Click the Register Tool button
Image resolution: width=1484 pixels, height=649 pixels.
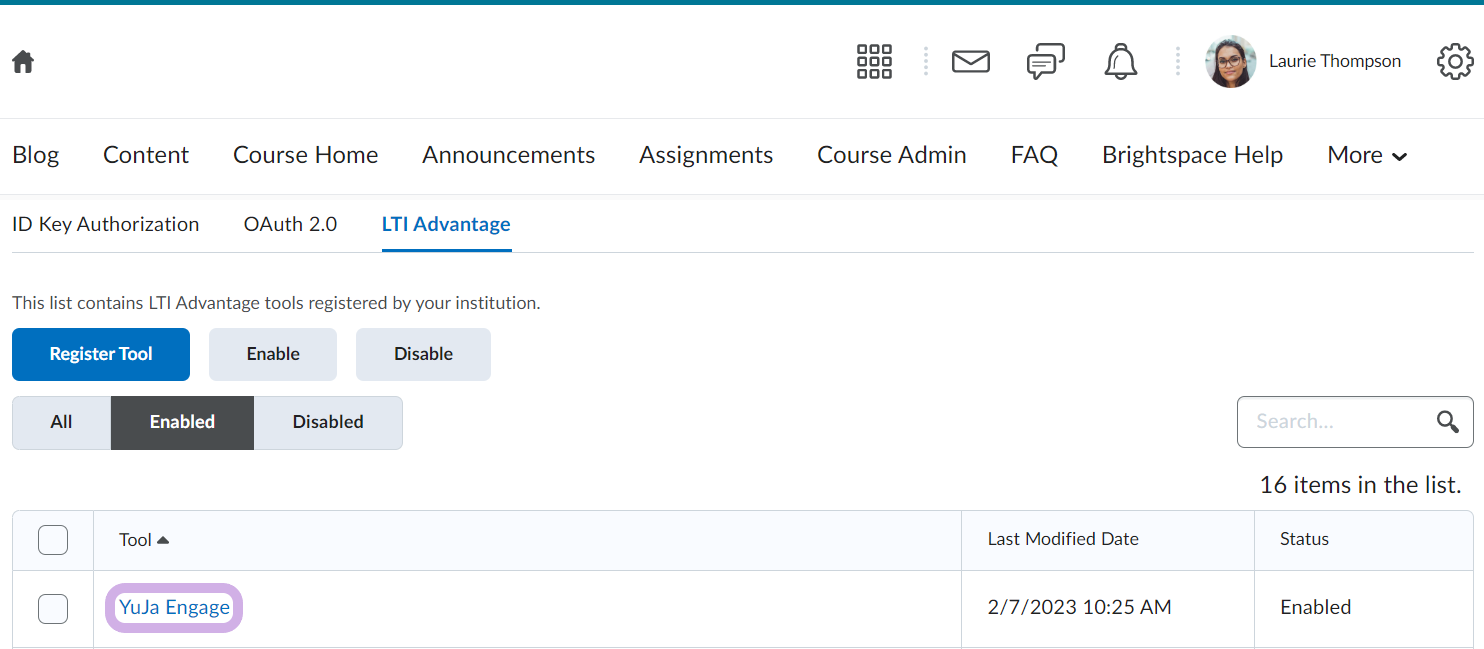point(101,354)
